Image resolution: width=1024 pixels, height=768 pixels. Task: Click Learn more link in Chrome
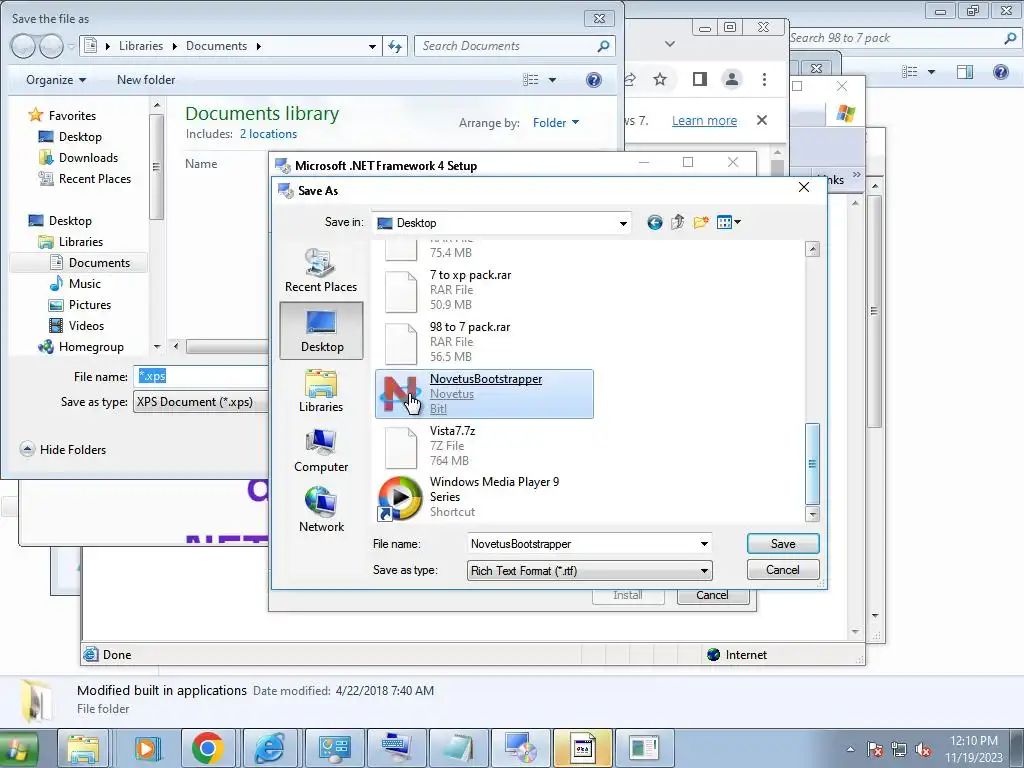704,121
